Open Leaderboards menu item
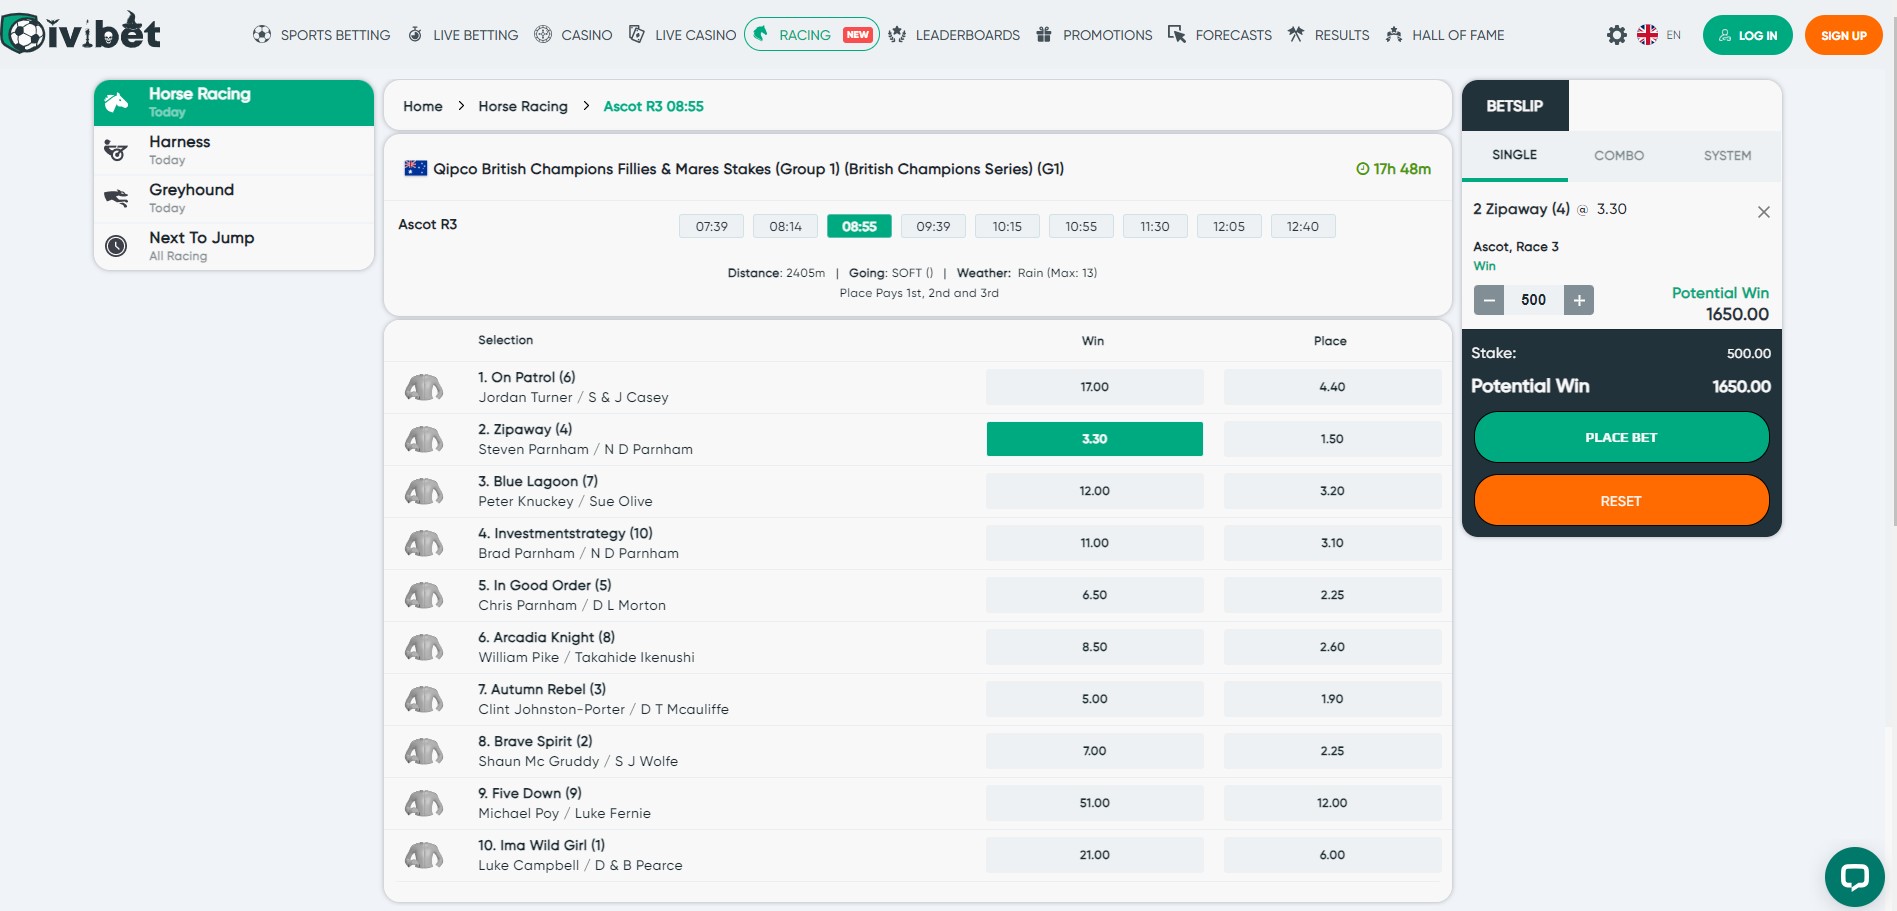The image size is (1897, 911). click(x=954, y=35)
